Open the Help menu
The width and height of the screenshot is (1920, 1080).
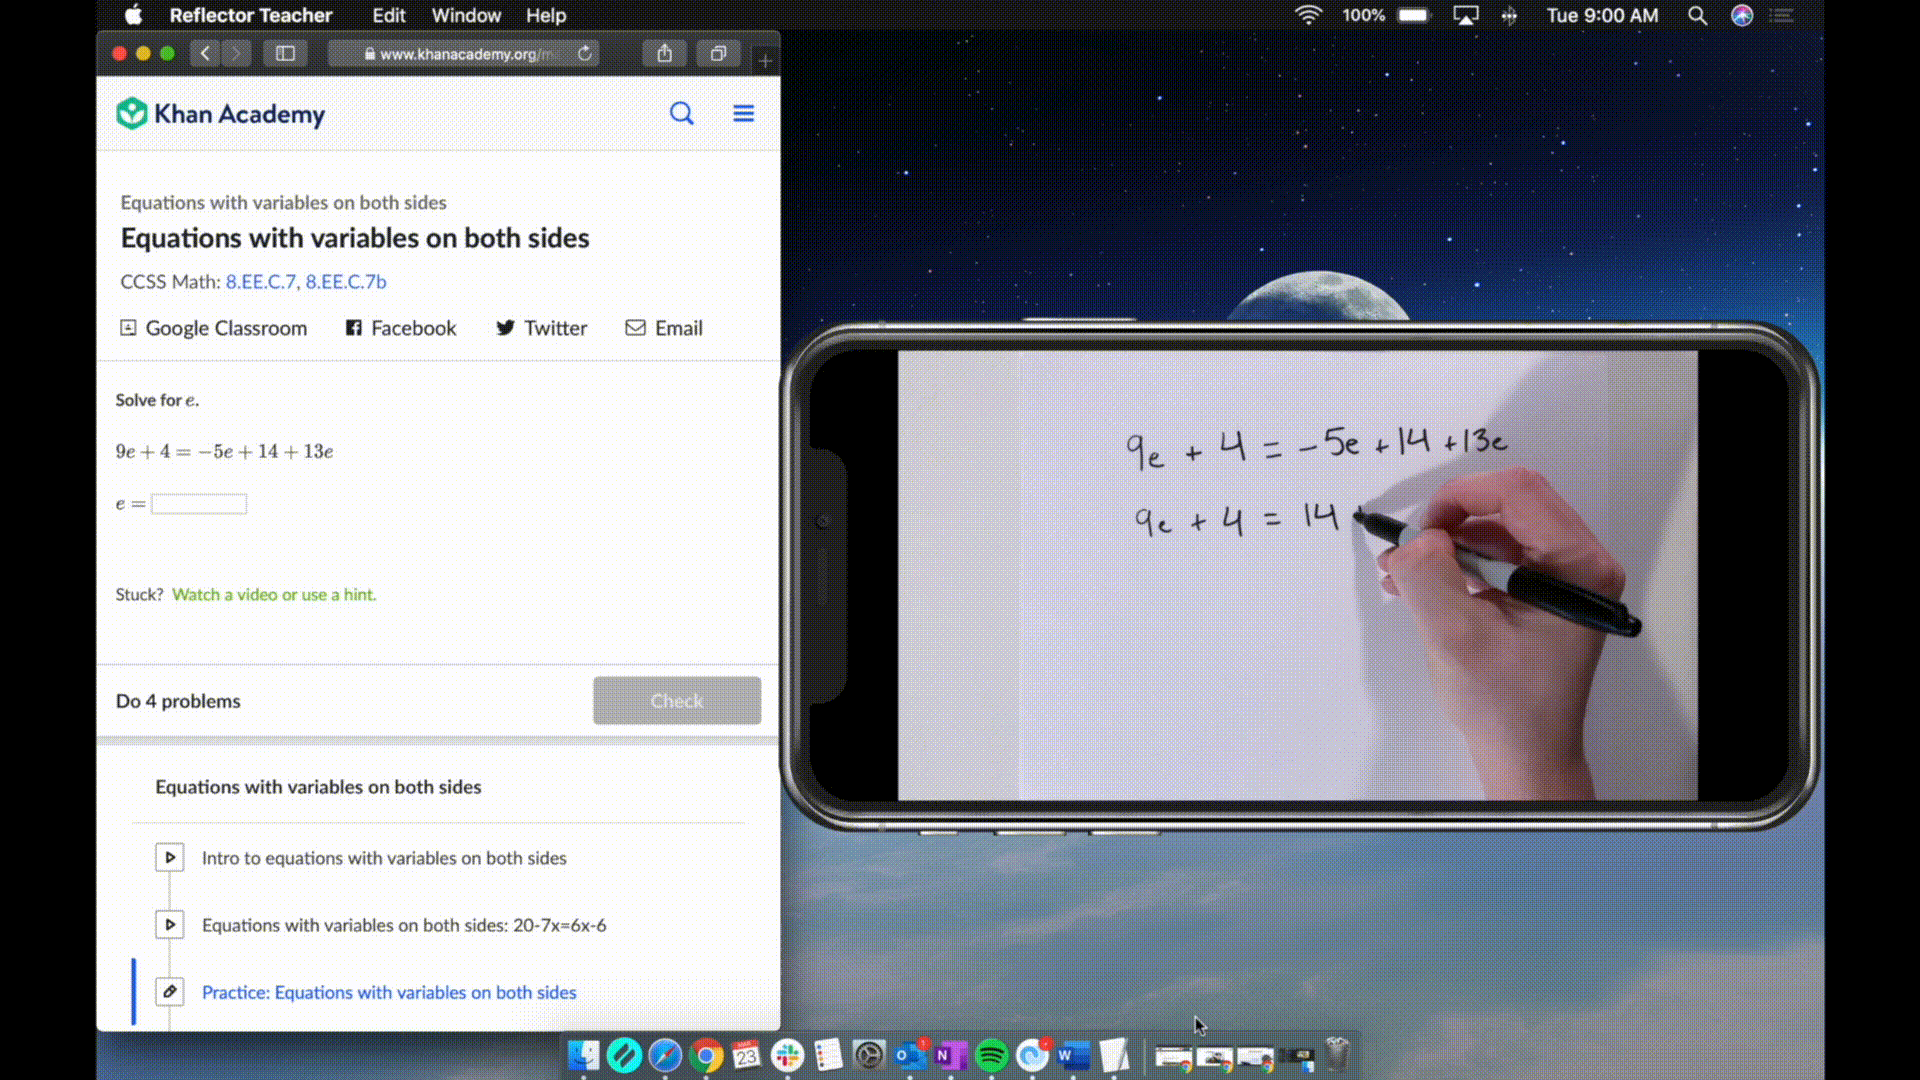tap(546, 15)
